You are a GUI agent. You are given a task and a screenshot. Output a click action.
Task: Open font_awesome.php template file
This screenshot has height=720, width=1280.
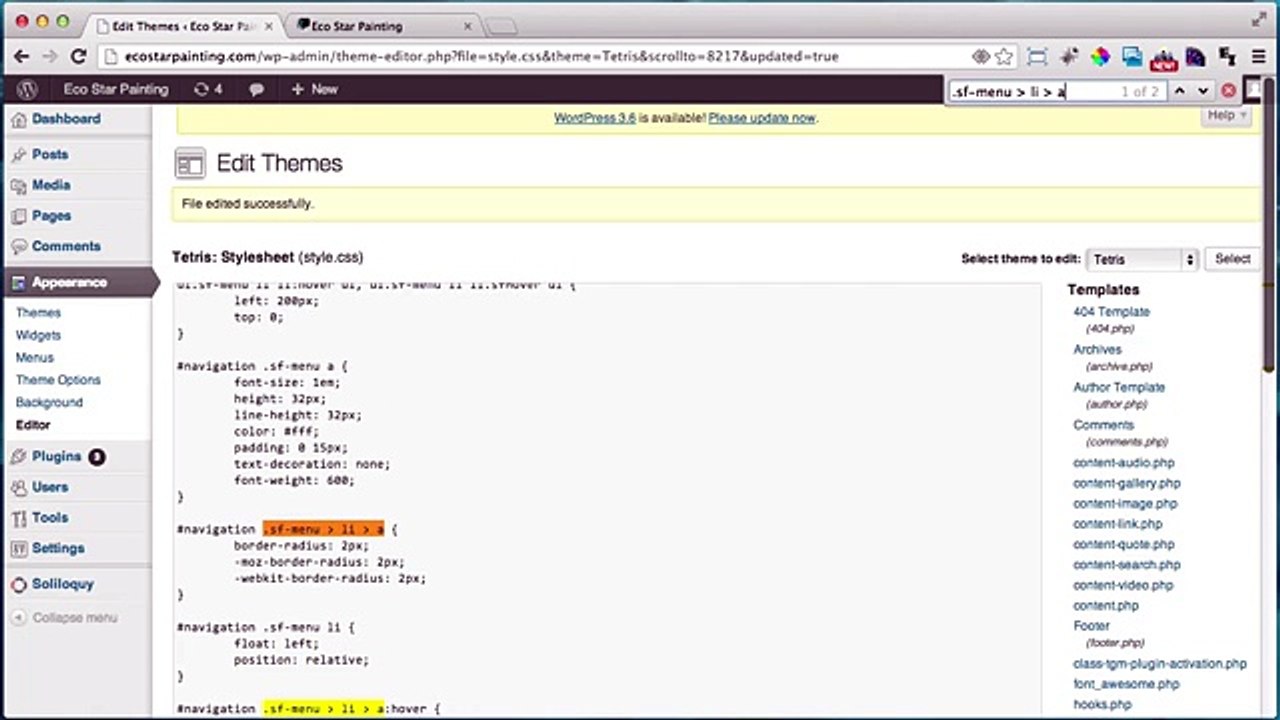(x=1126, y=684)
